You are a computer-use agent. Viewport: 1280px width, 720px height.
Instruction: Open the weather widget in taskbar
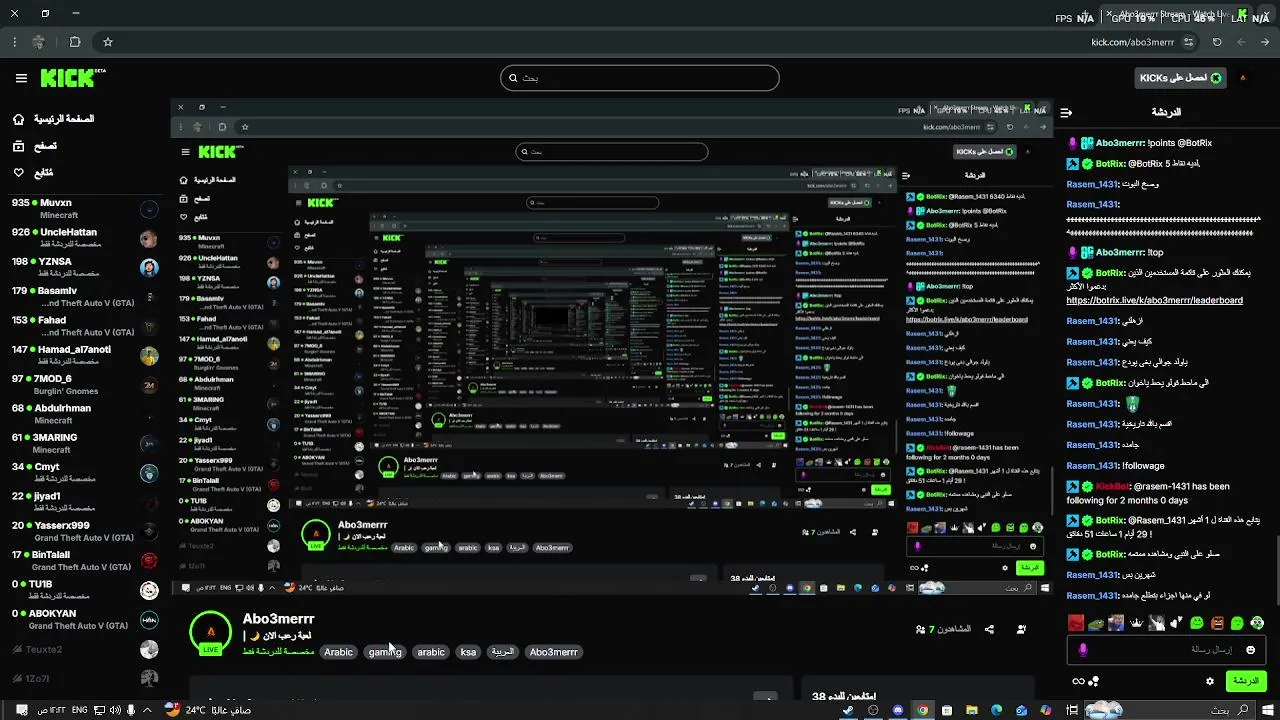point(208,710)
